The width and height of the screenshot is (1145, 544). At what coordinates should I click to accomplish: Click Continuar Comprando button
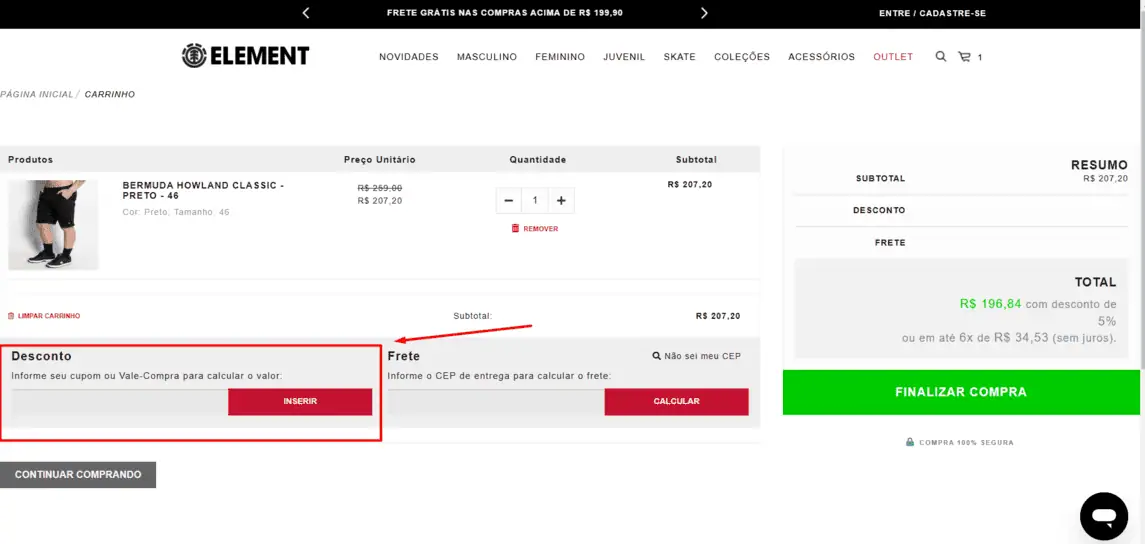coord(78,475)
